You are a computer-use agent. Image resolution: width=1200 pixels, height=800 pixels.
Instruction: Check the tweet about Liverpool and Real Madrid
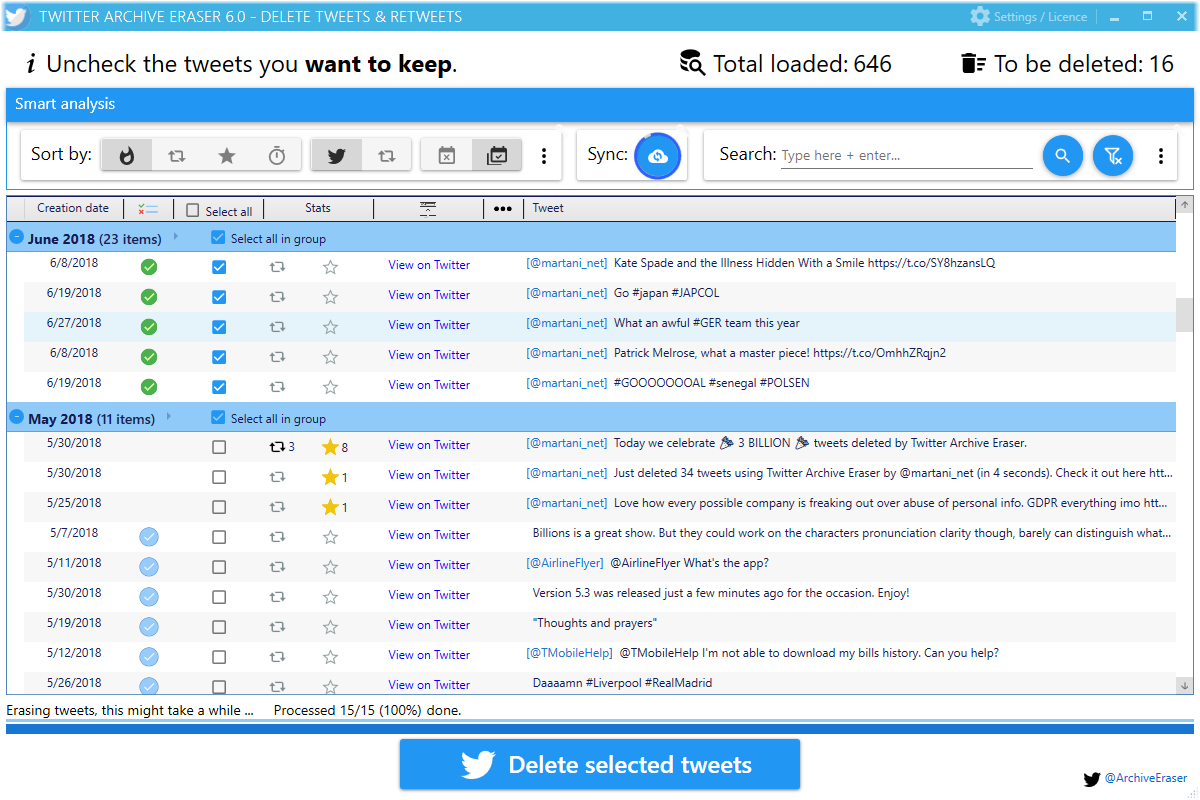click(218, 686)
